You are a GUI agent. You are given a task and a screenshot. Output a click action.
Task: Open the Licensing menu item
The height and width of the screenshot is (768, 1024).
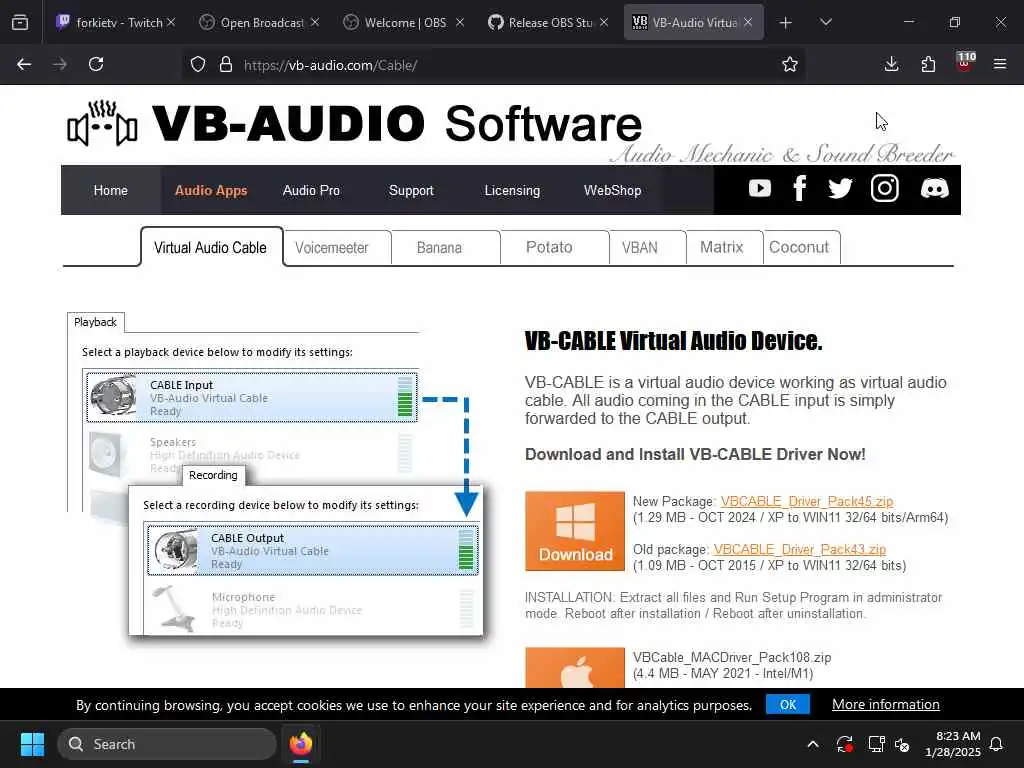[x=512, y=190]
